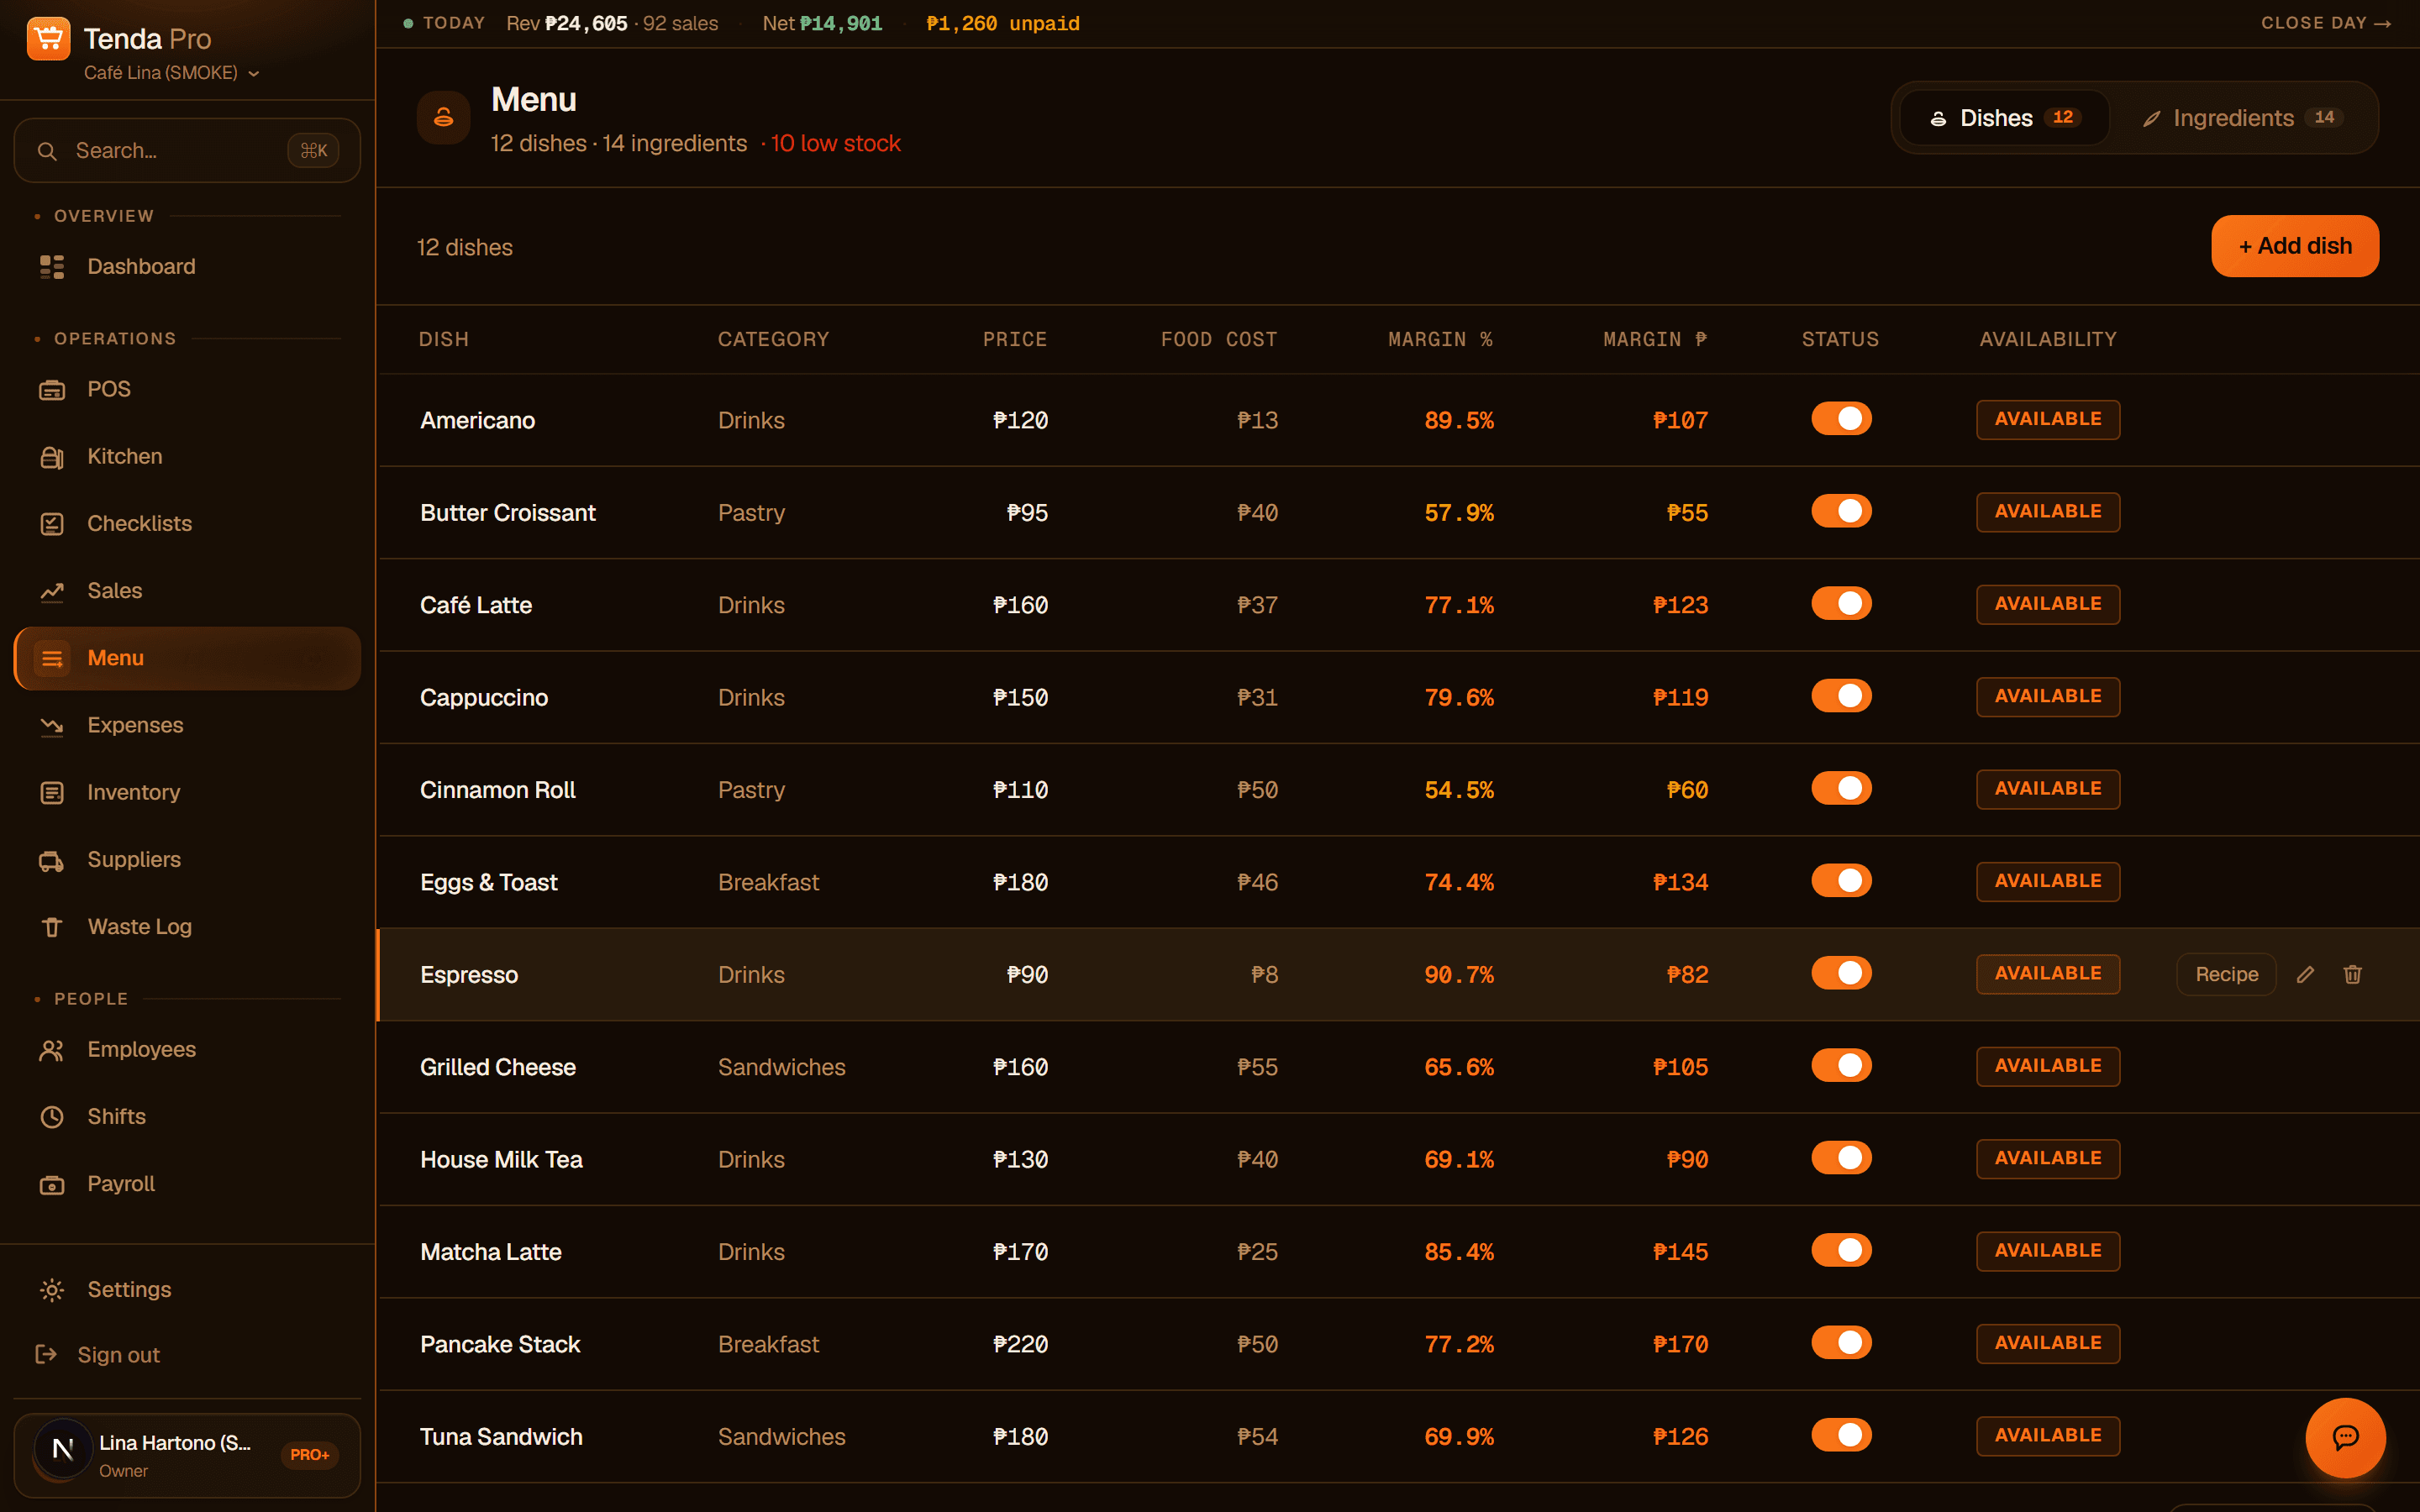Toggle Americano status switch off
The height and width of the screenshot is (1512, 2420).
tap(1841, 419)
